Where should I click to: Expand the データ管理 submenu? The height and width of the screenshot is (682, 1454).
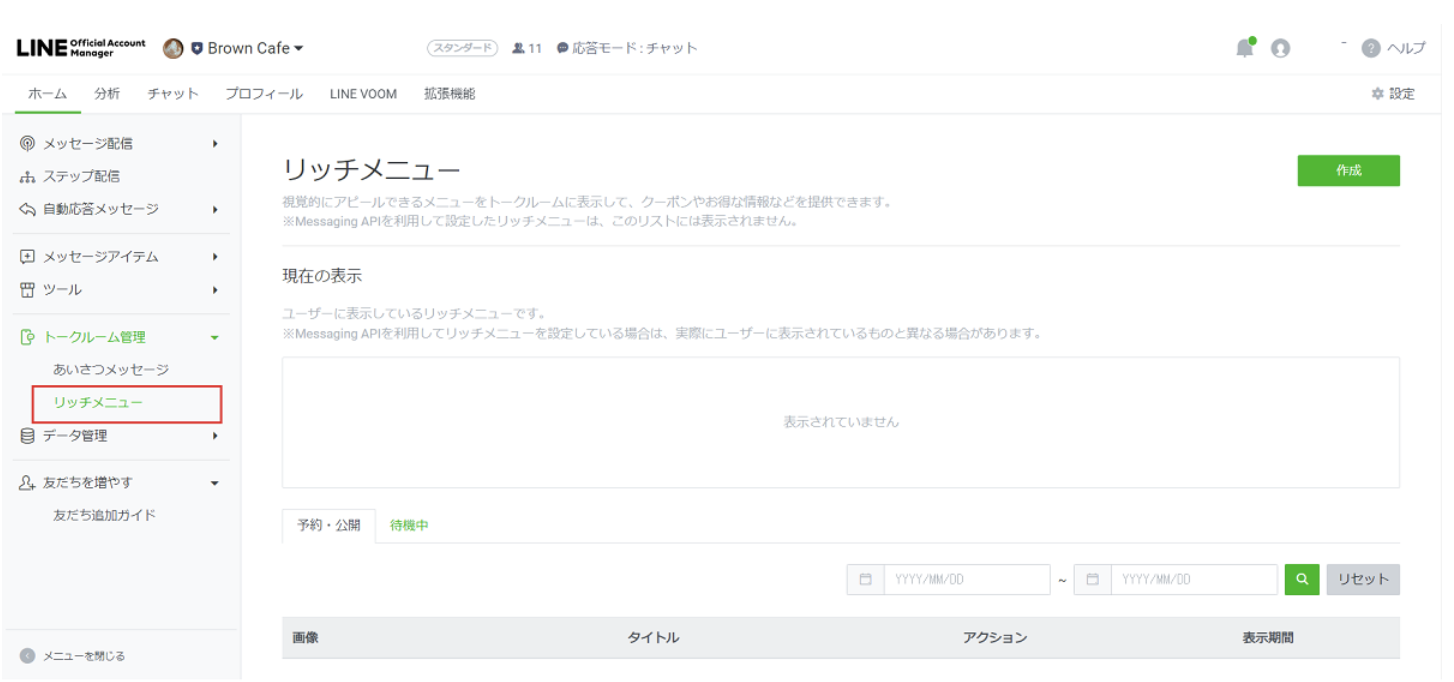[x=215, y=436]
